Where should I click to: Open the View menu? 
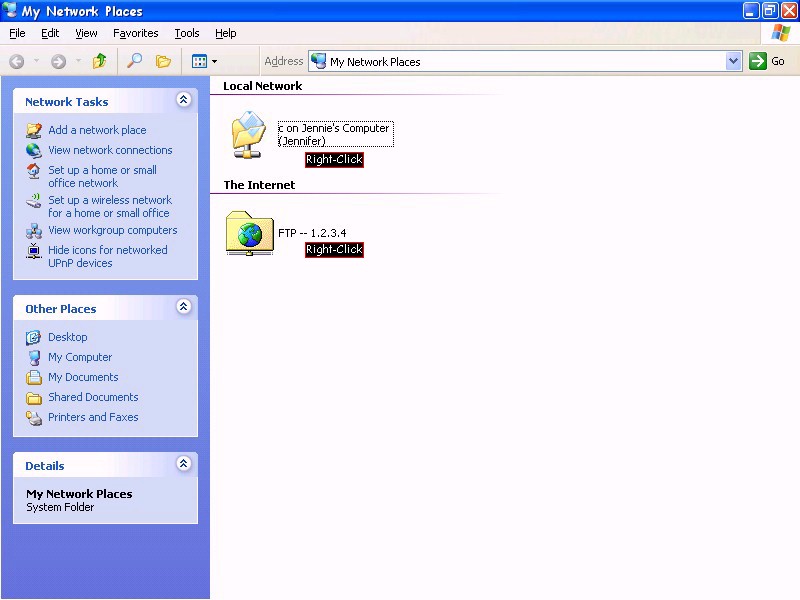[86, 33]
